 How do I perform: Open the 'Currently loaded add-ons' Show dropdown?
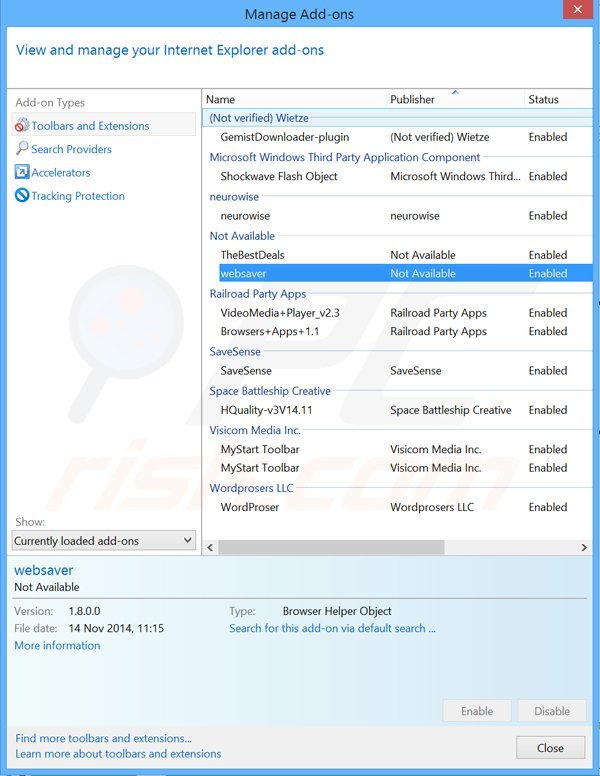pos(103,540)
